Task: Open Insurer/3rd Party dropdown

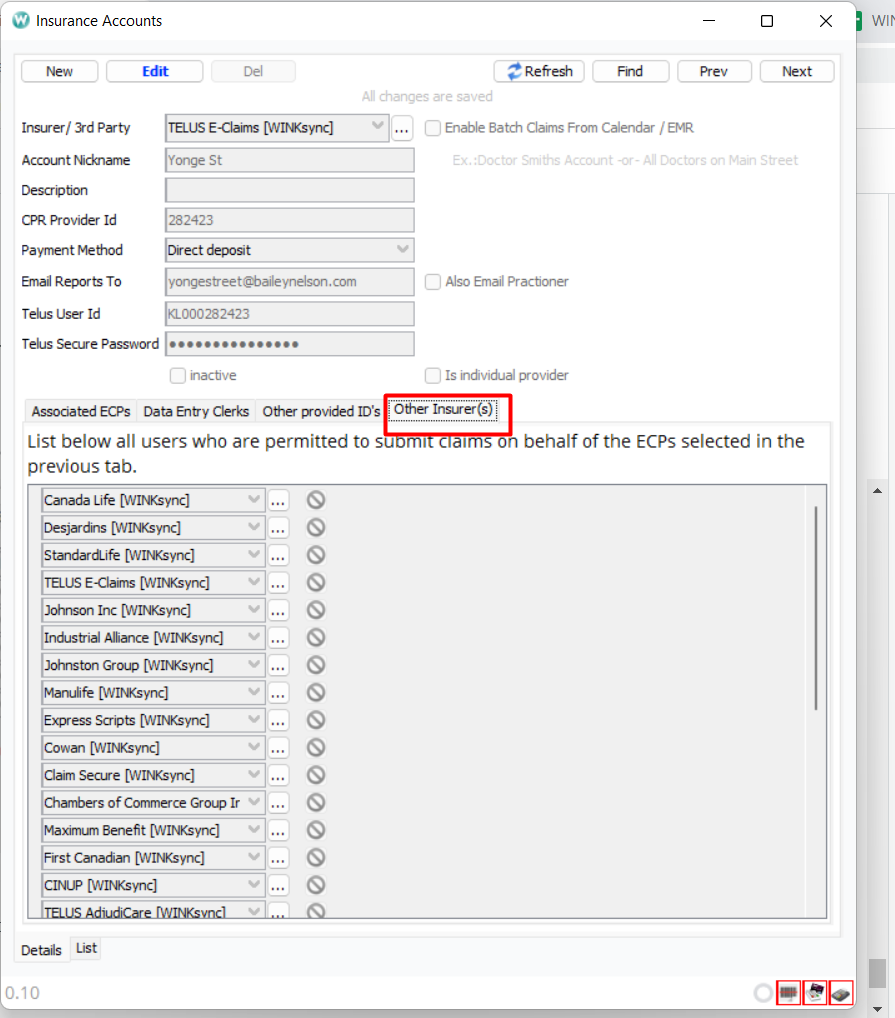Action: point(378,127)
